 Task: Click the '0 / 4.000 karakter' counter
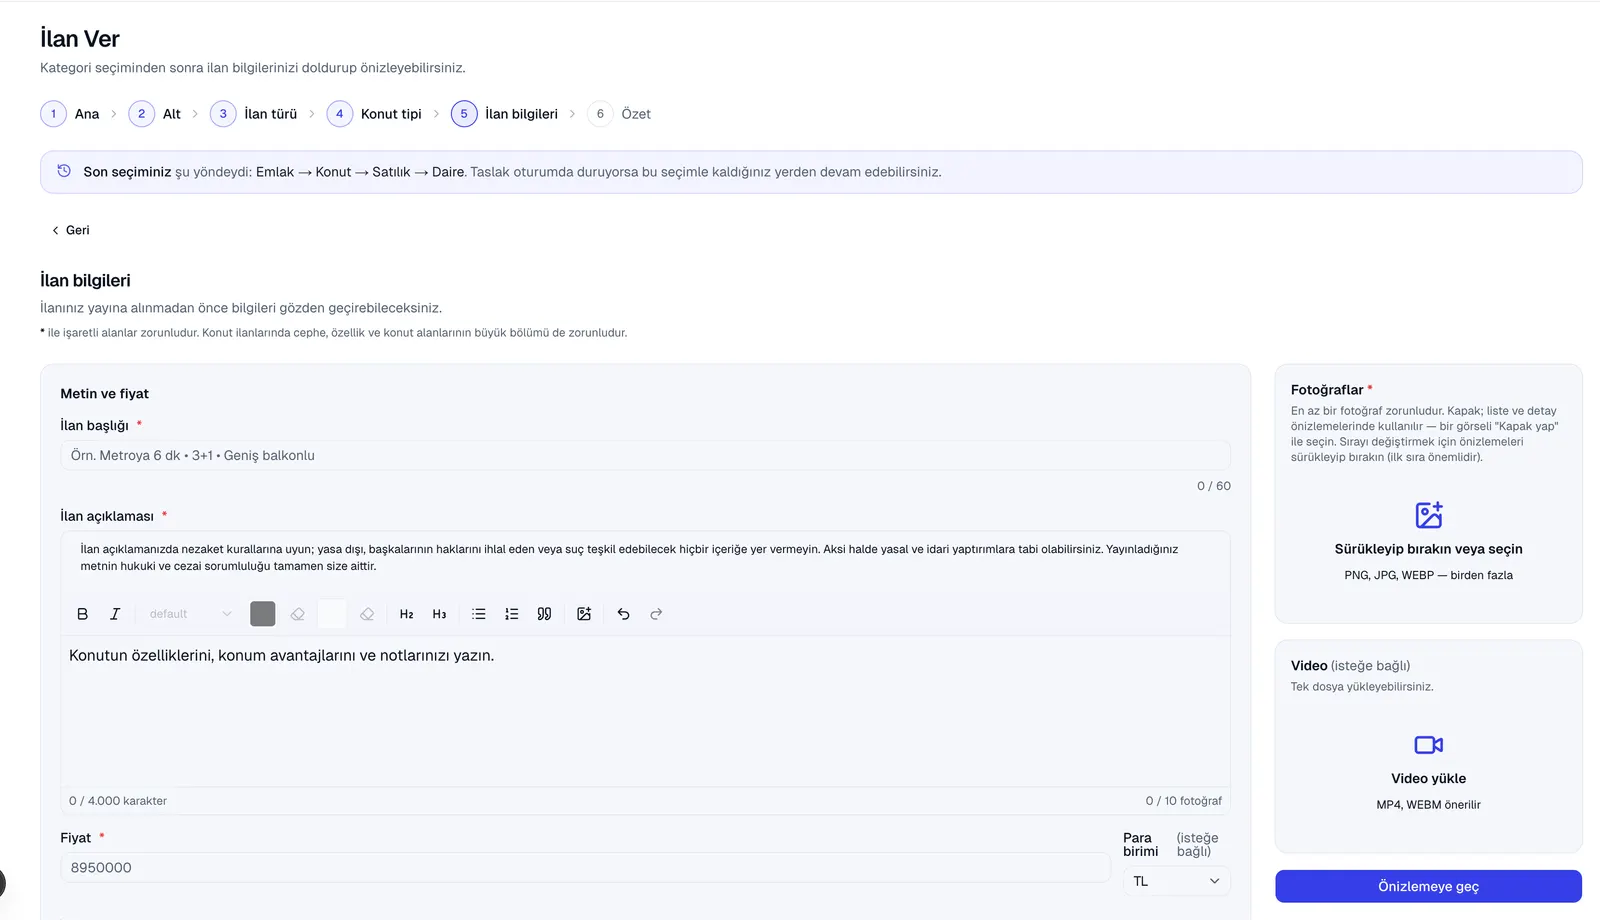click(x=118, y=801)
